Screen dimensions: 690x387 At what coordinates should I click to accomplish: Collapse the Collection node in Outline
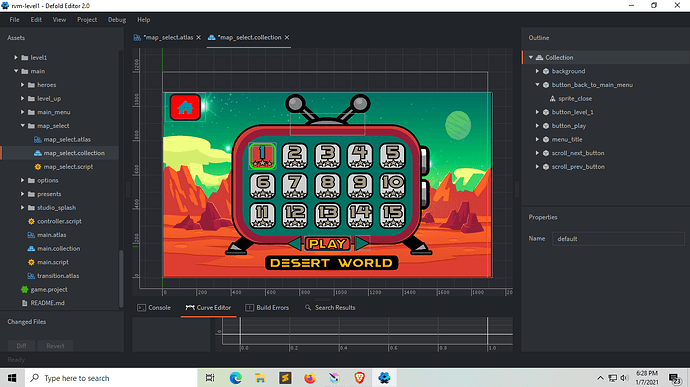531,58
